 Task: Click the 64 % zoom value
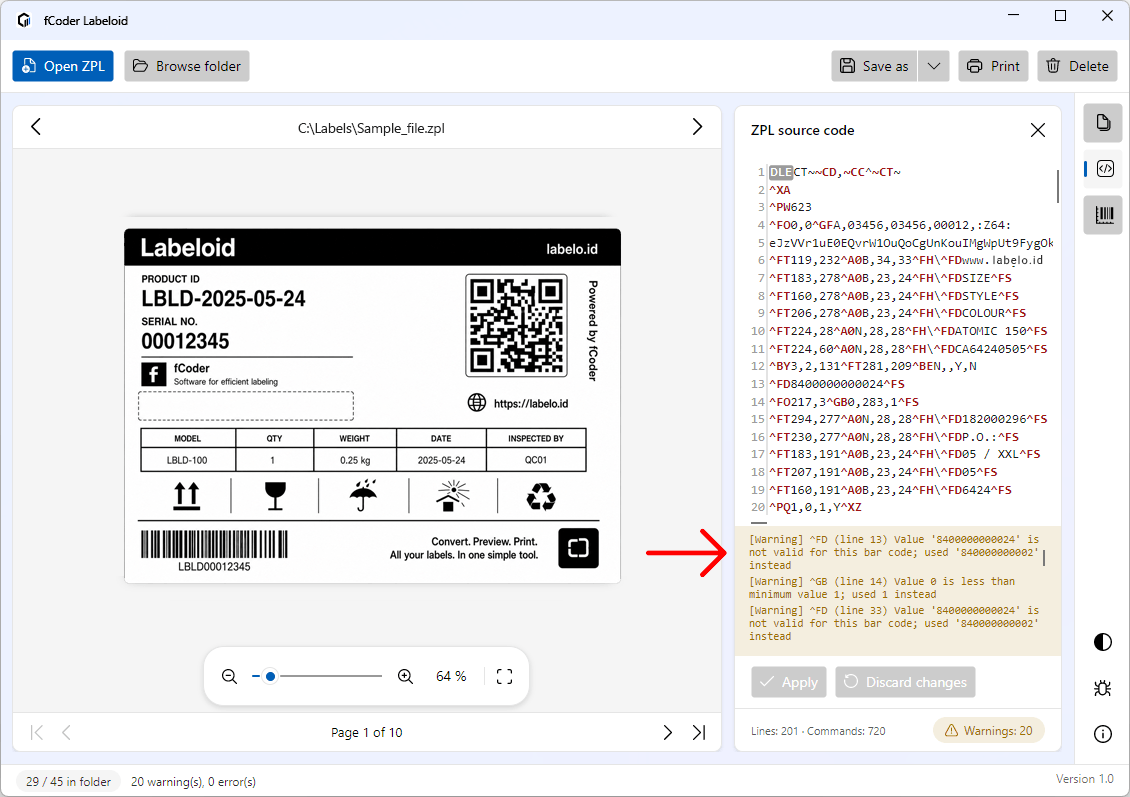[451, 677]
